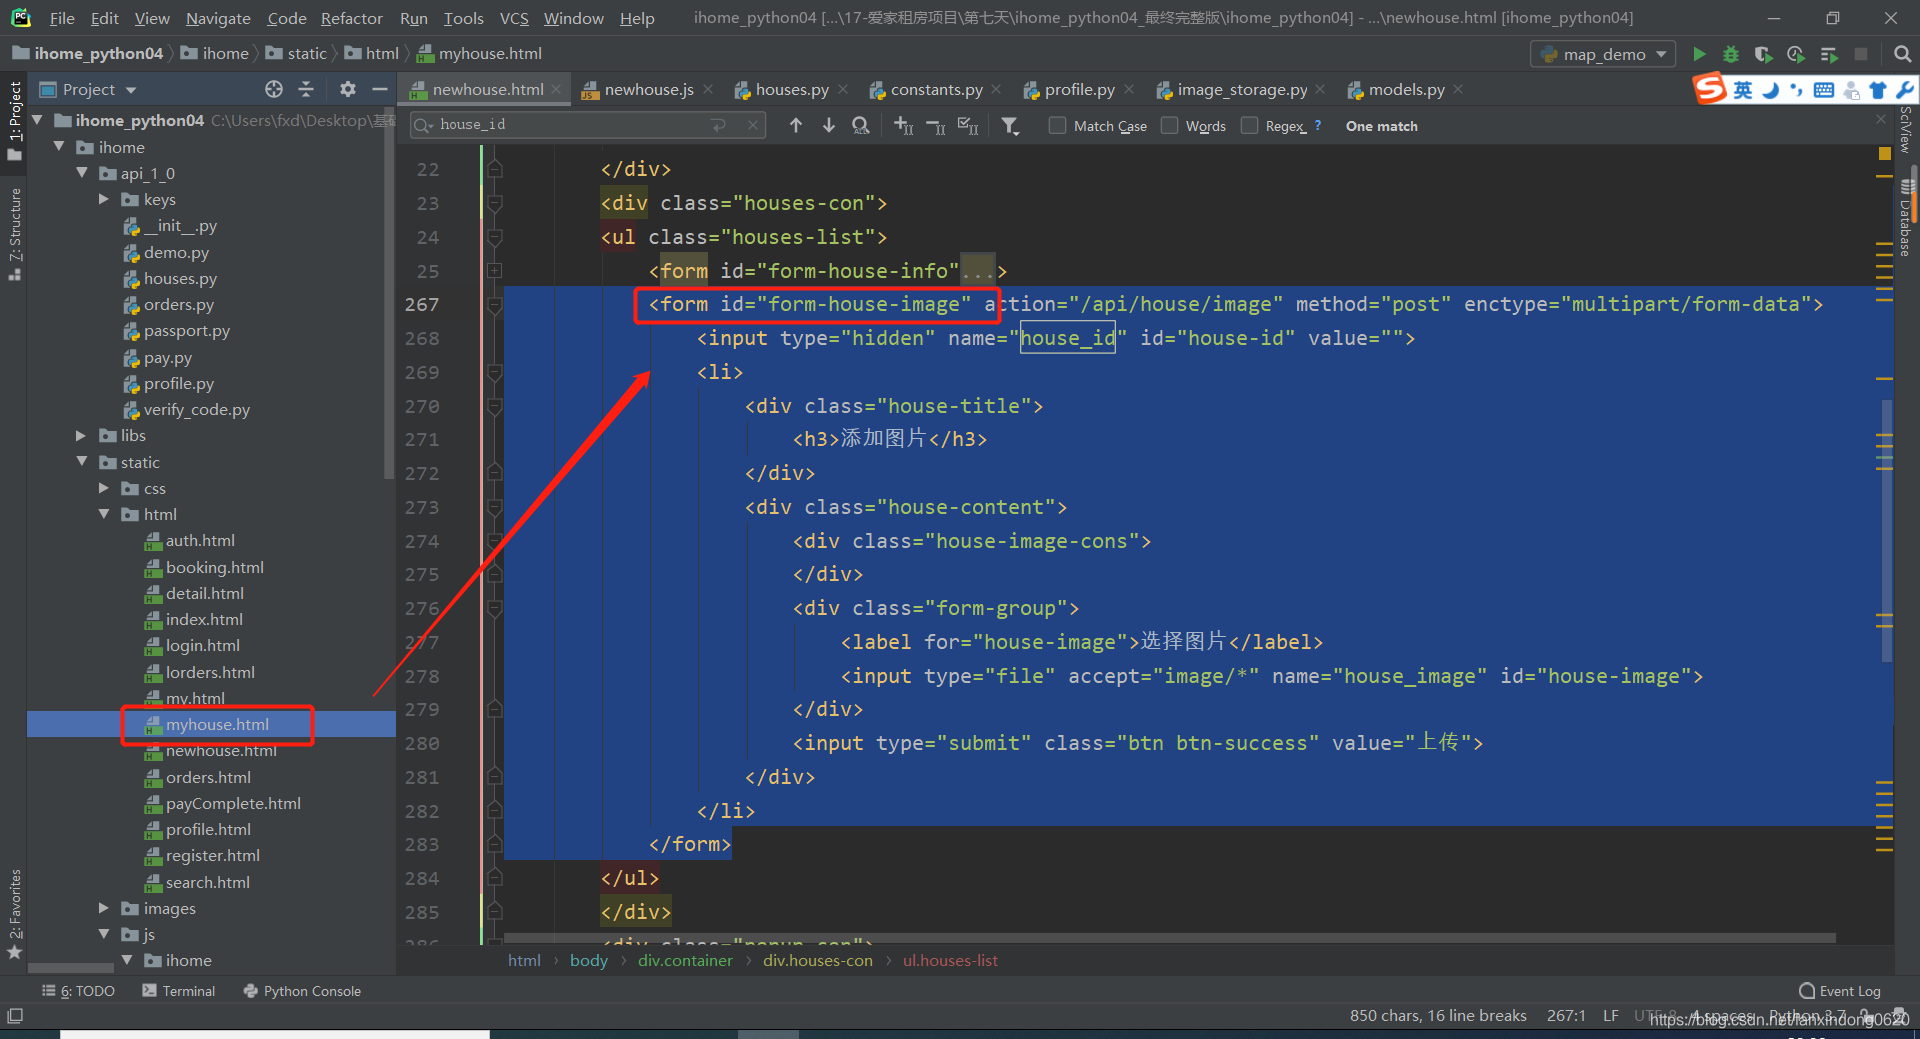Run with coverage shield icon

coord(1763,54)
